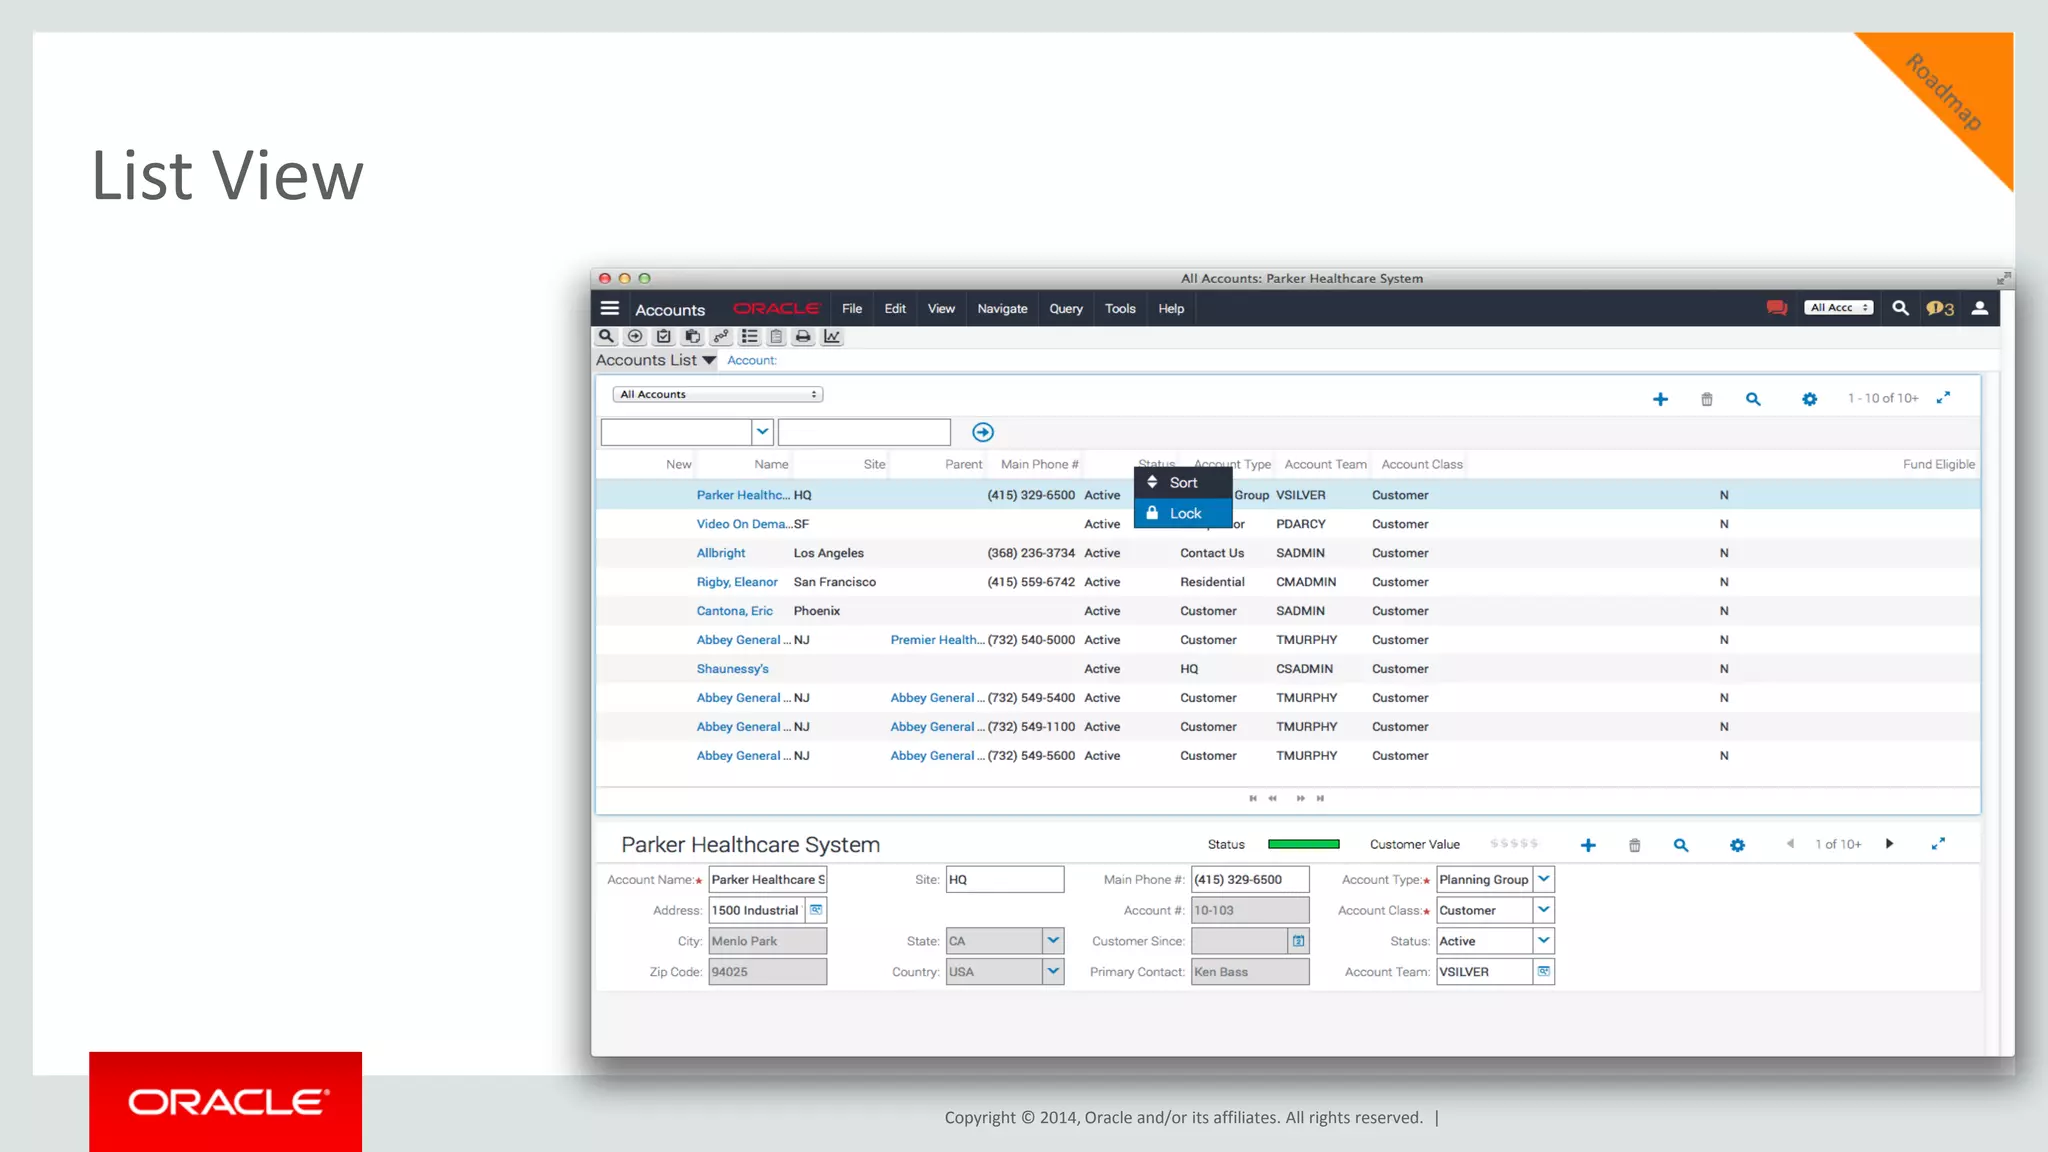Click the paste clipboard toolbar icon
The height and width of the screenshot is (1152, 2048).
pos(692,337)
